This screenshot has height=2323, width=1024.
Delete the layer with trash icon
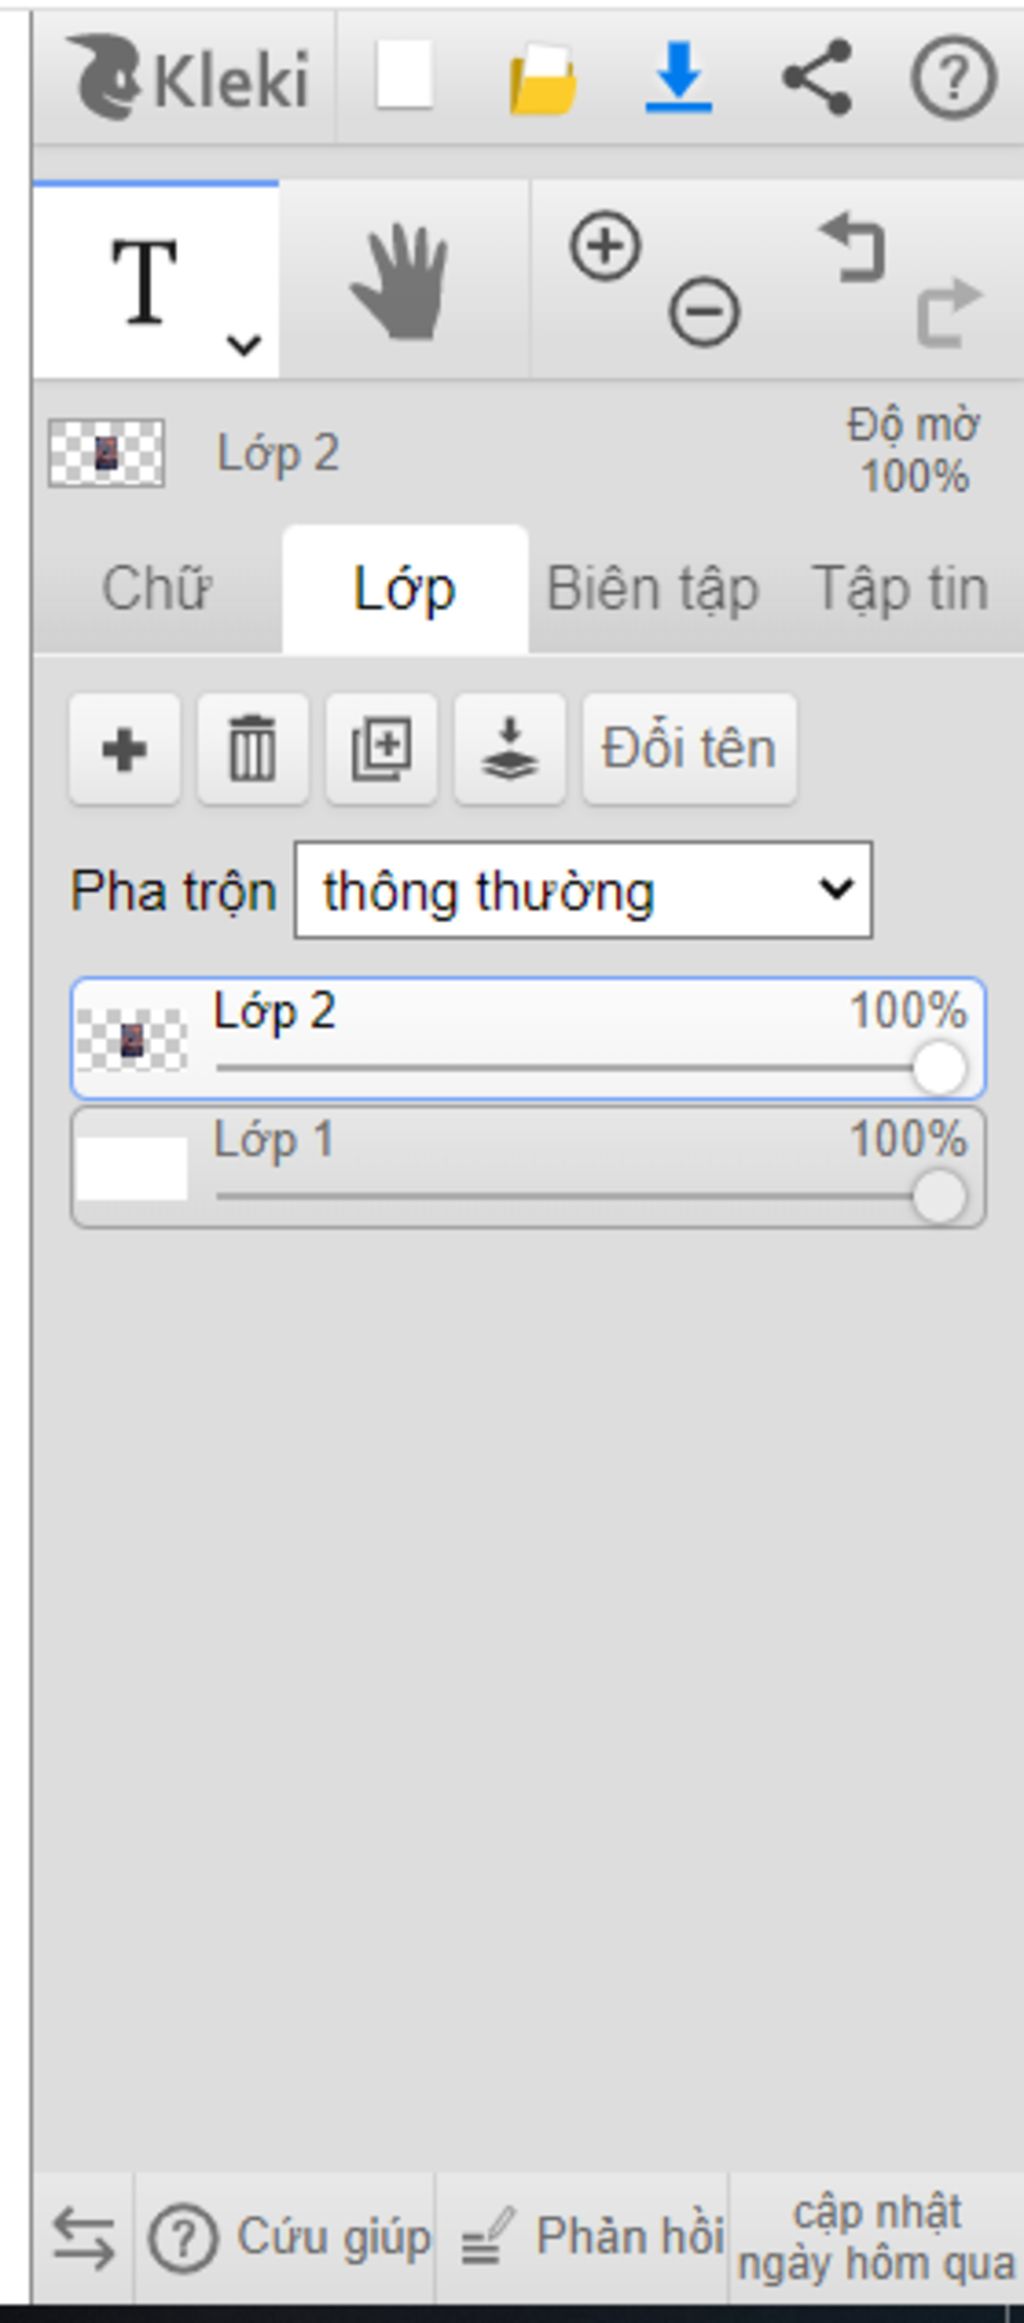click(x=253, y=749)
